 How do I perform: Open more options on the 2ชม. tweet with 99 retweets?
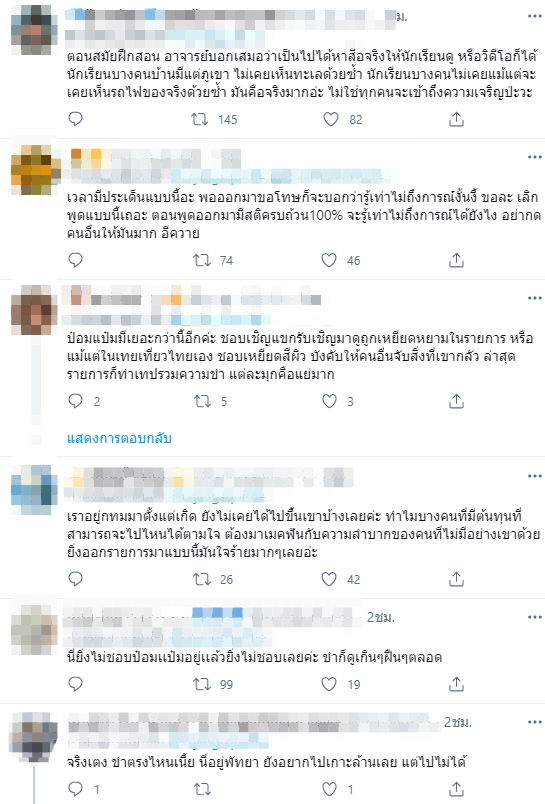[x=534, y=617]
